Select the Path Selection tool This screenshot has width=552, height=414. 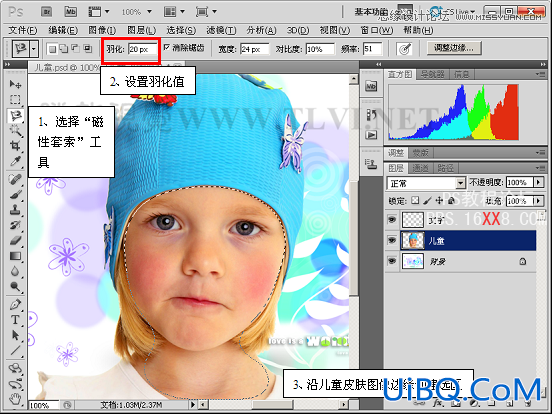[x=15, y=335]
